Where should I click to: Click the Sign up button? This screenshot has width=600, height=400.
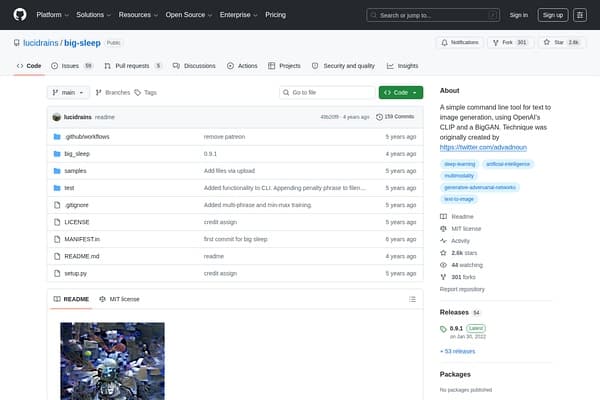[553, 15]
